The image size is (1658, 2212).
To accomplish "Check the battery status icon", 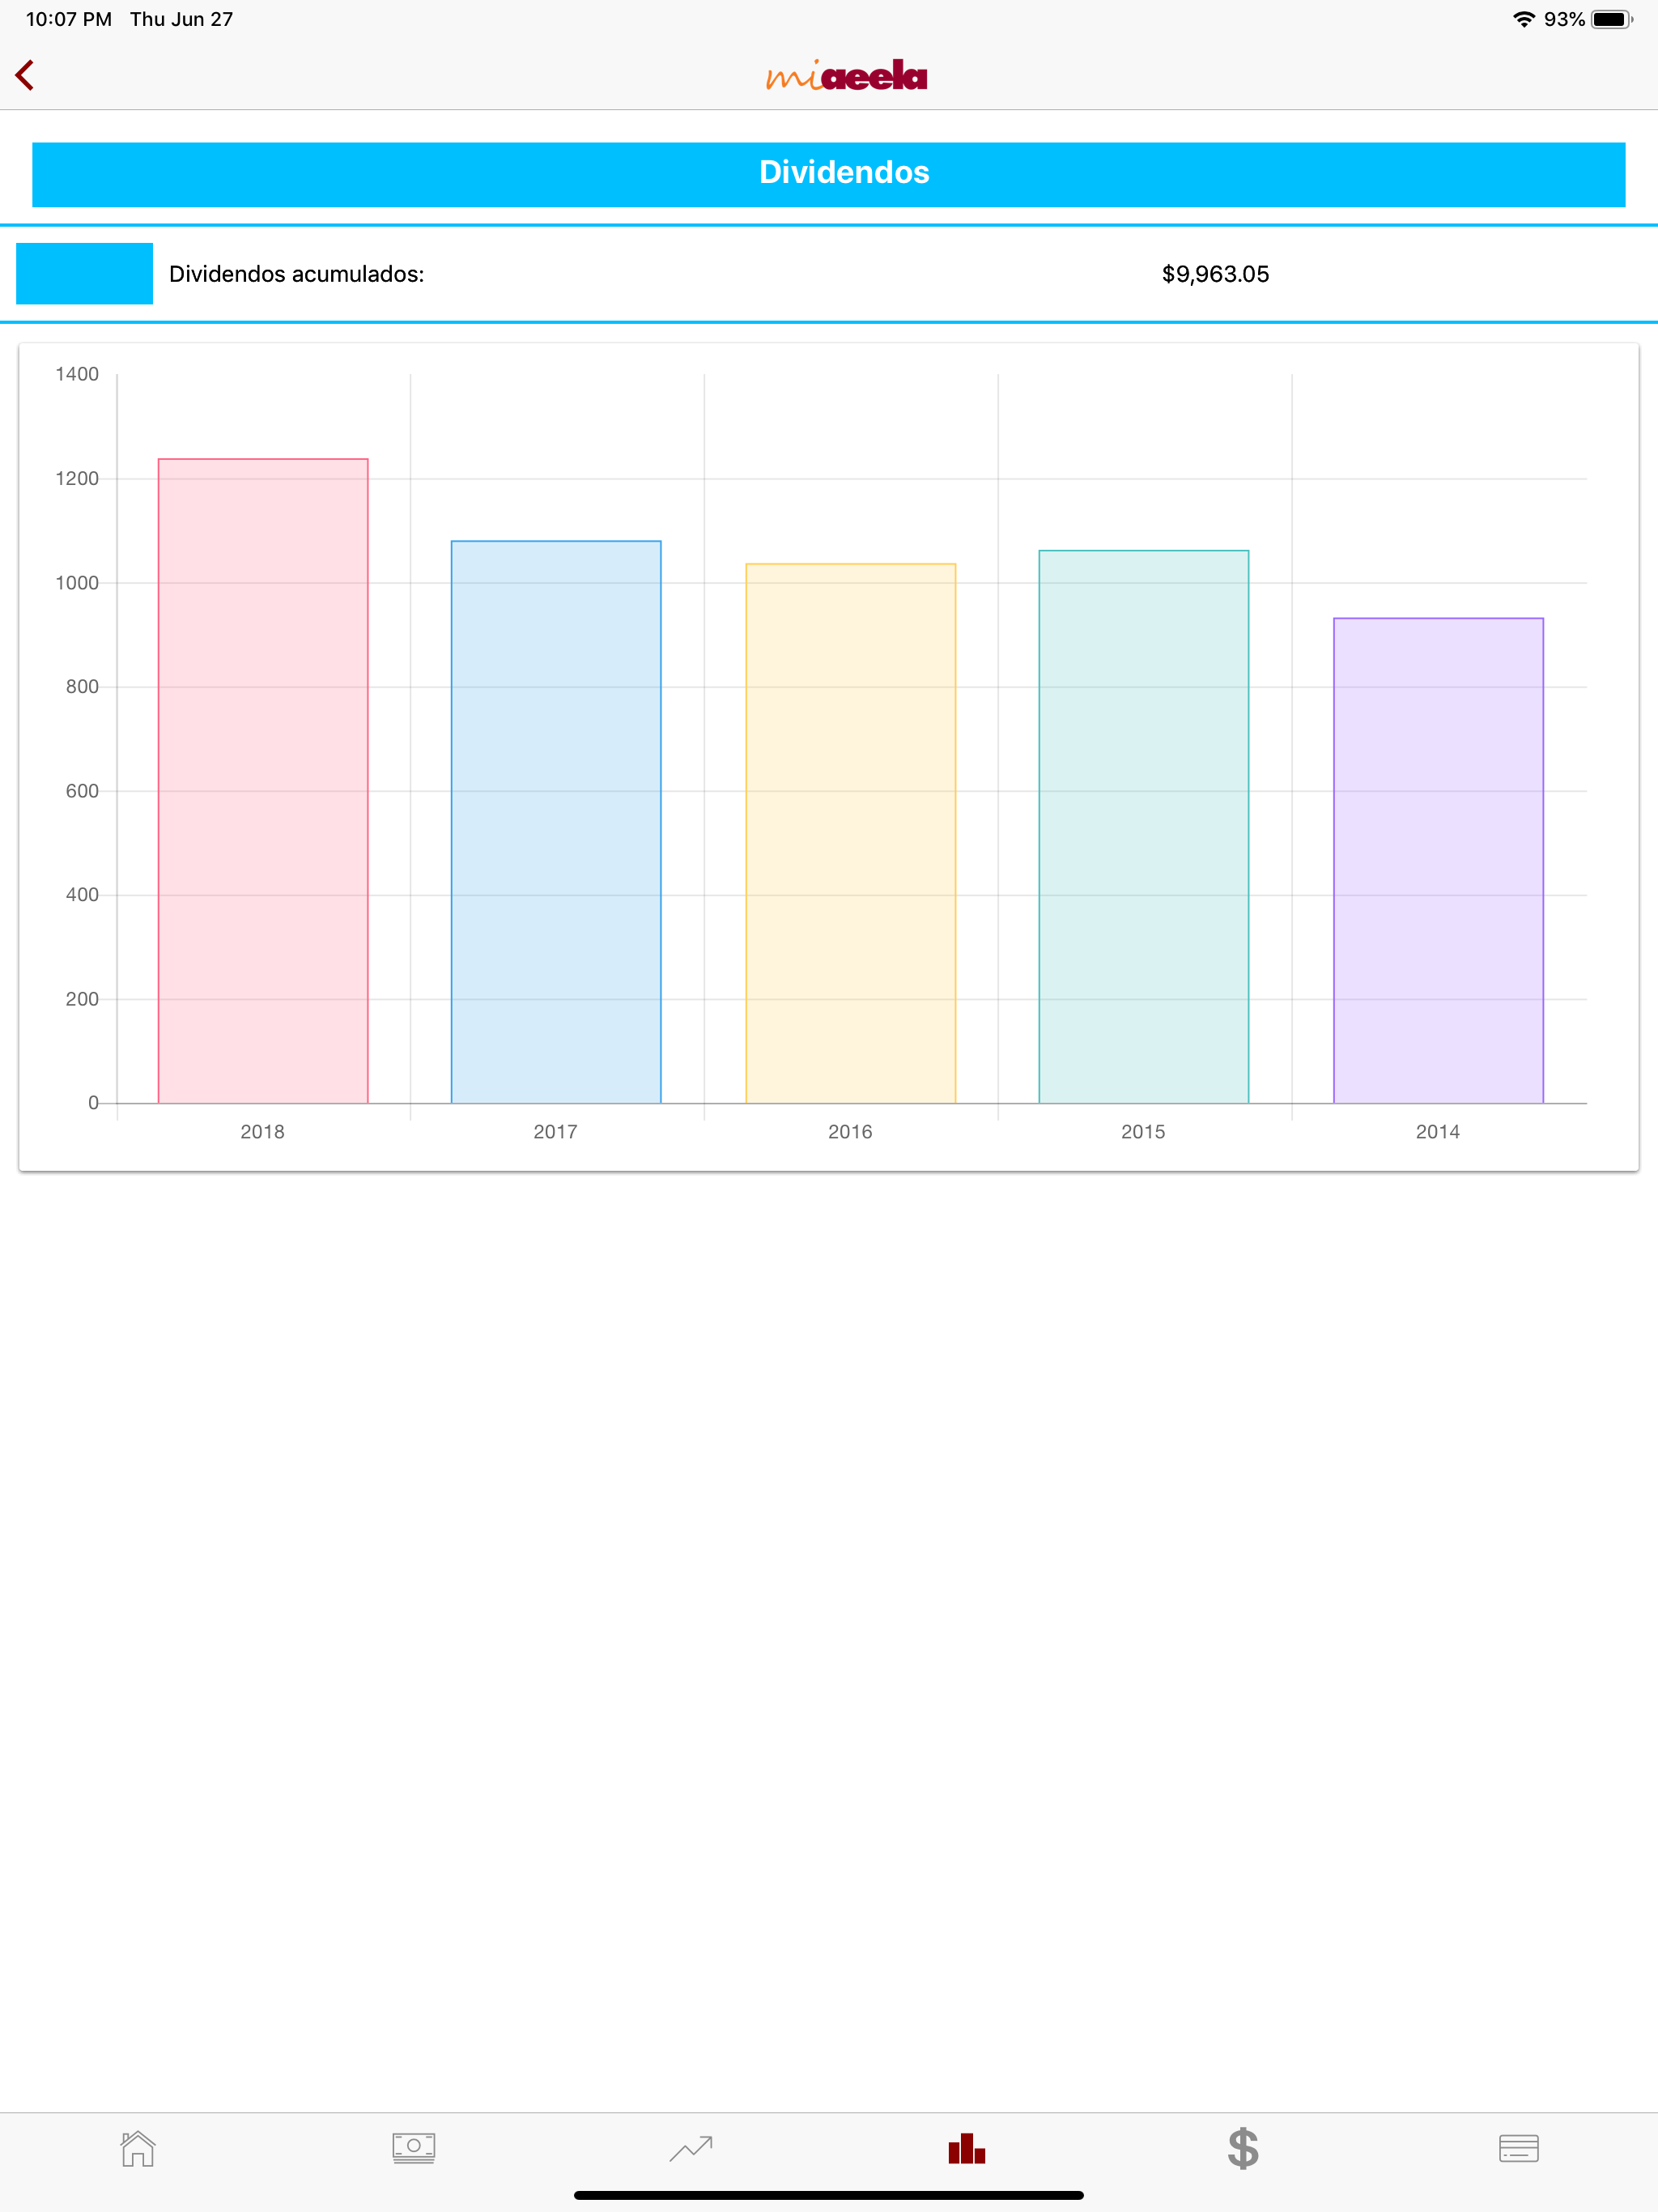I will (1612, 19).
